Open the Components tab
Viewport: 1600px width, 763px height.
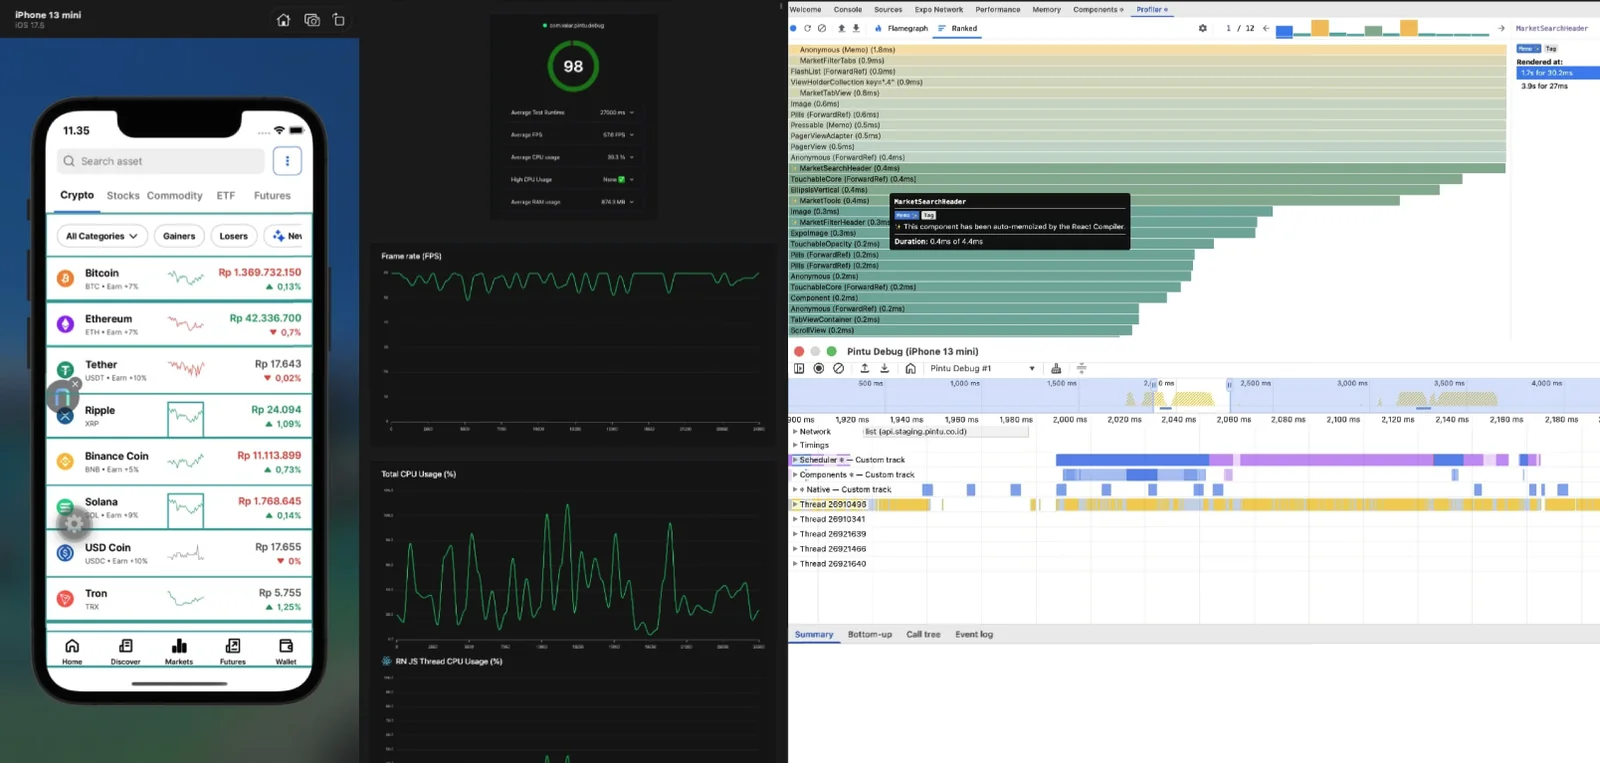pos(1098,9)
